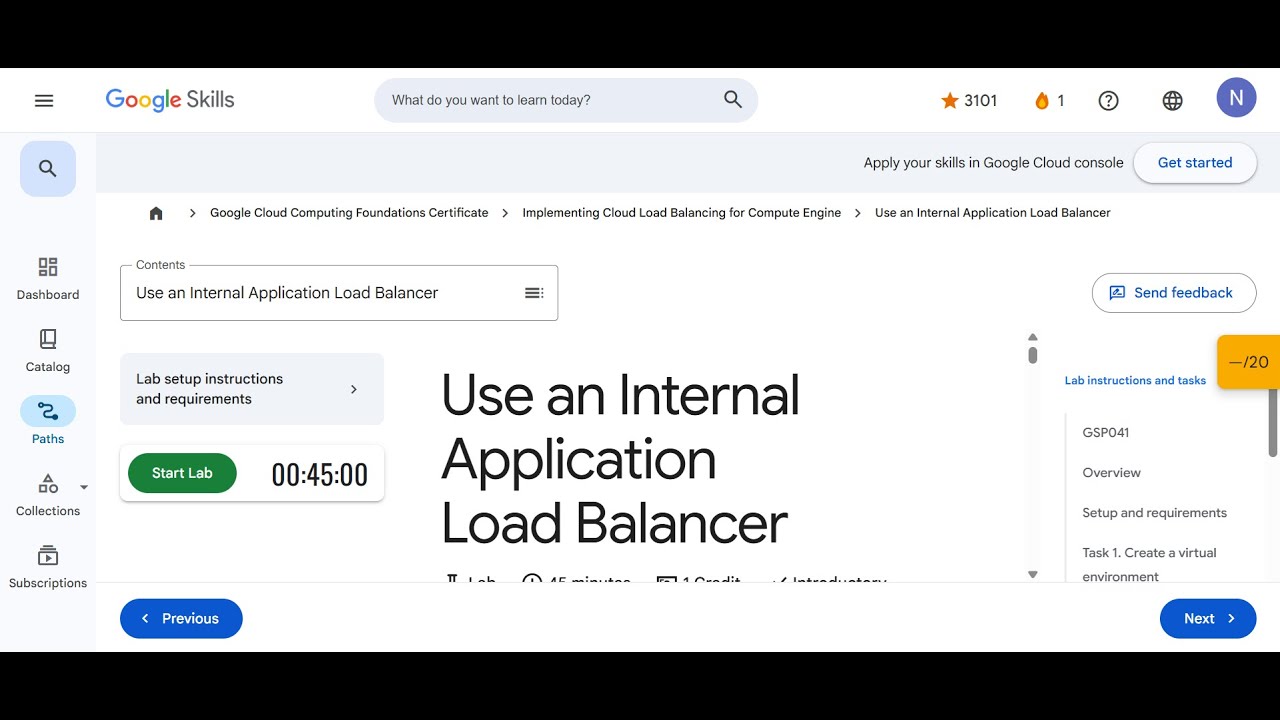Open Collections in the sidebar

pyautogui.click(x=48, y=495)
